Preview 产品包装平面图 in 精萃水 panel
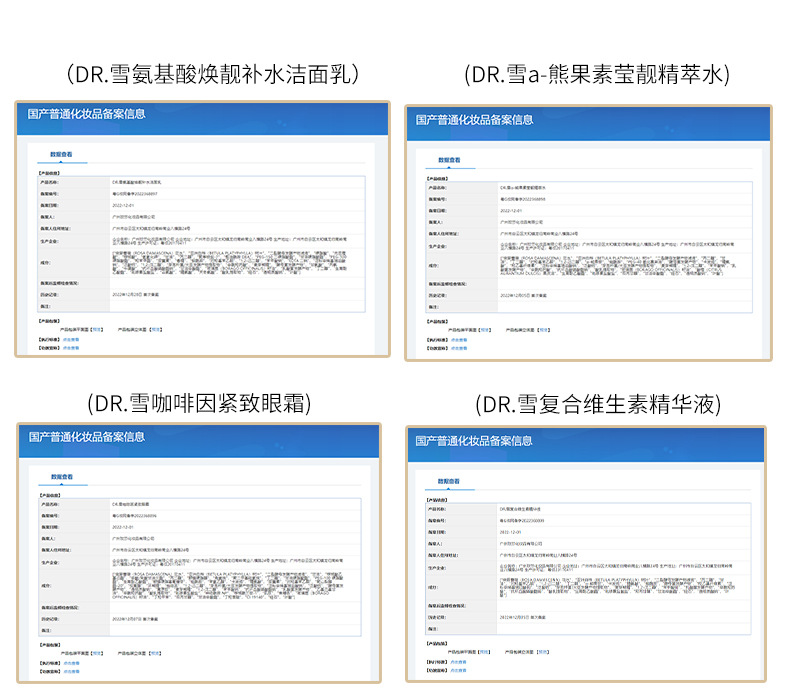This screenshot has height=700, width=790. point(485,330)
